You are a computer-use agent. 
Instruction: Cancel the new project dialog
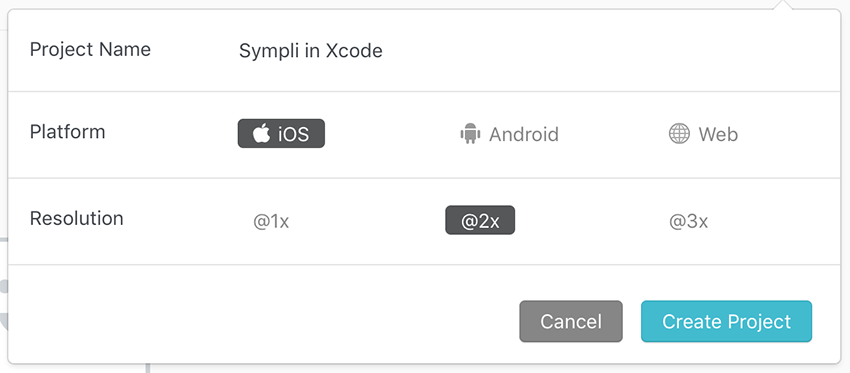point(571,321)
